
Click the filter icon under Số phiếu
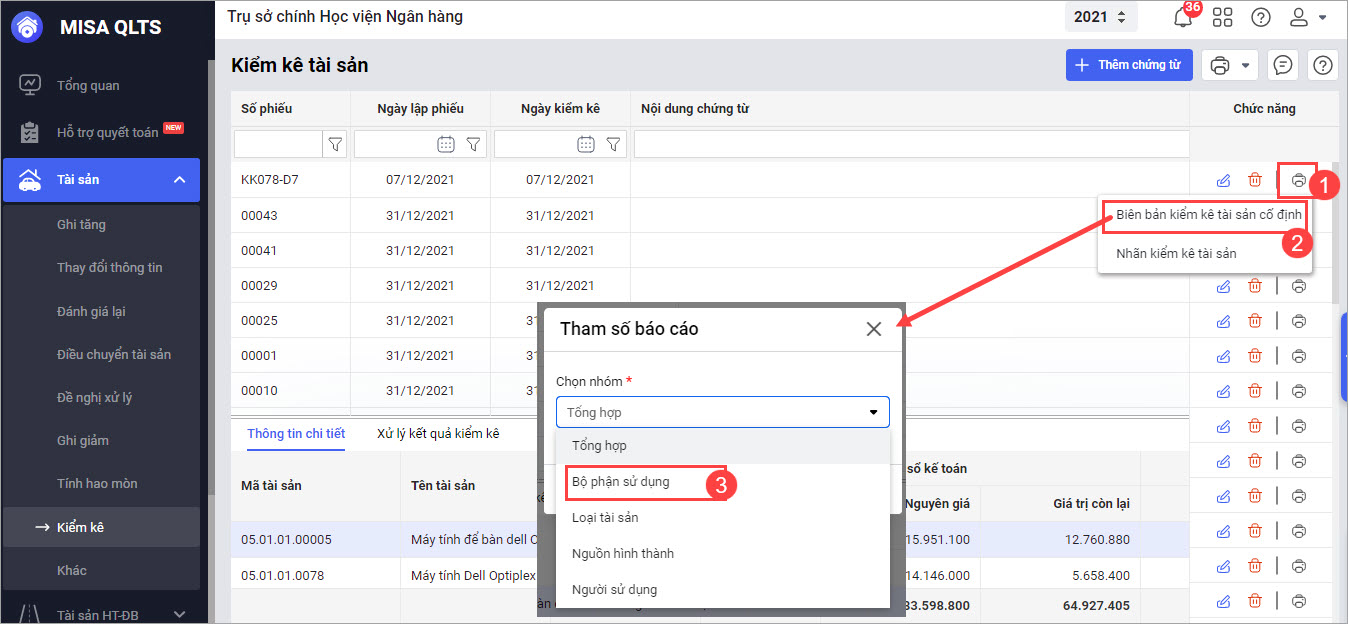[x=335, y=145]
